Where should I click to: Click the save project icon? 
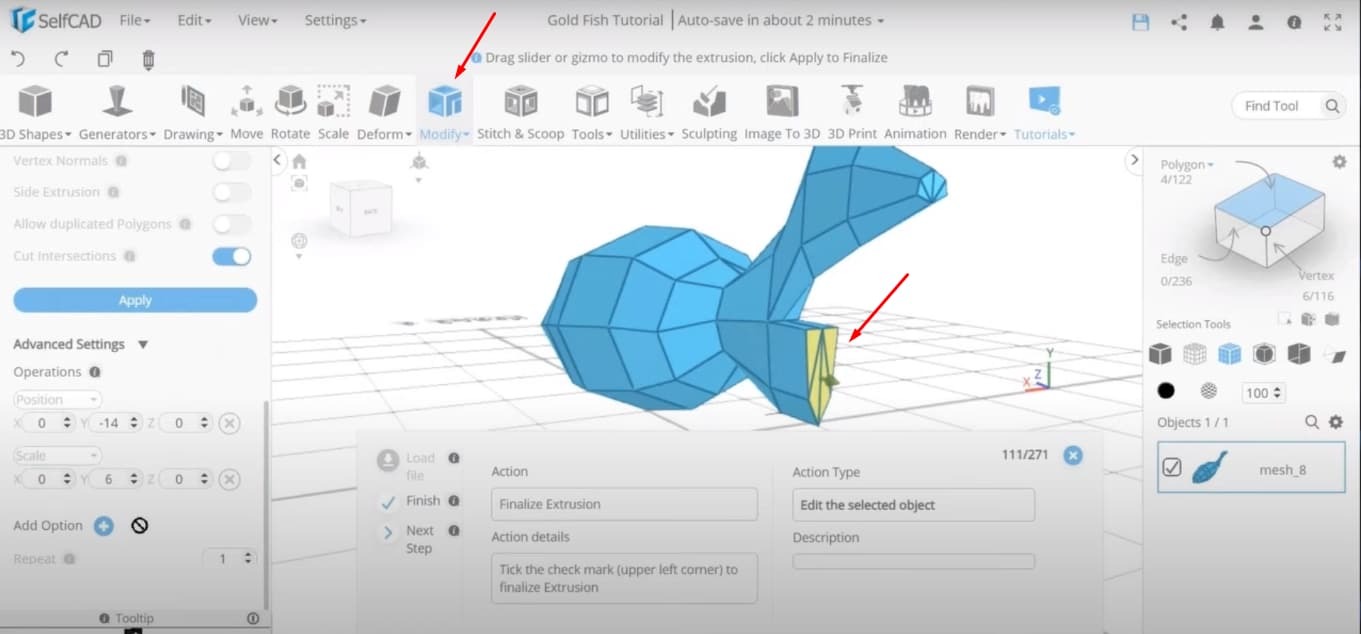point(1140,21)
